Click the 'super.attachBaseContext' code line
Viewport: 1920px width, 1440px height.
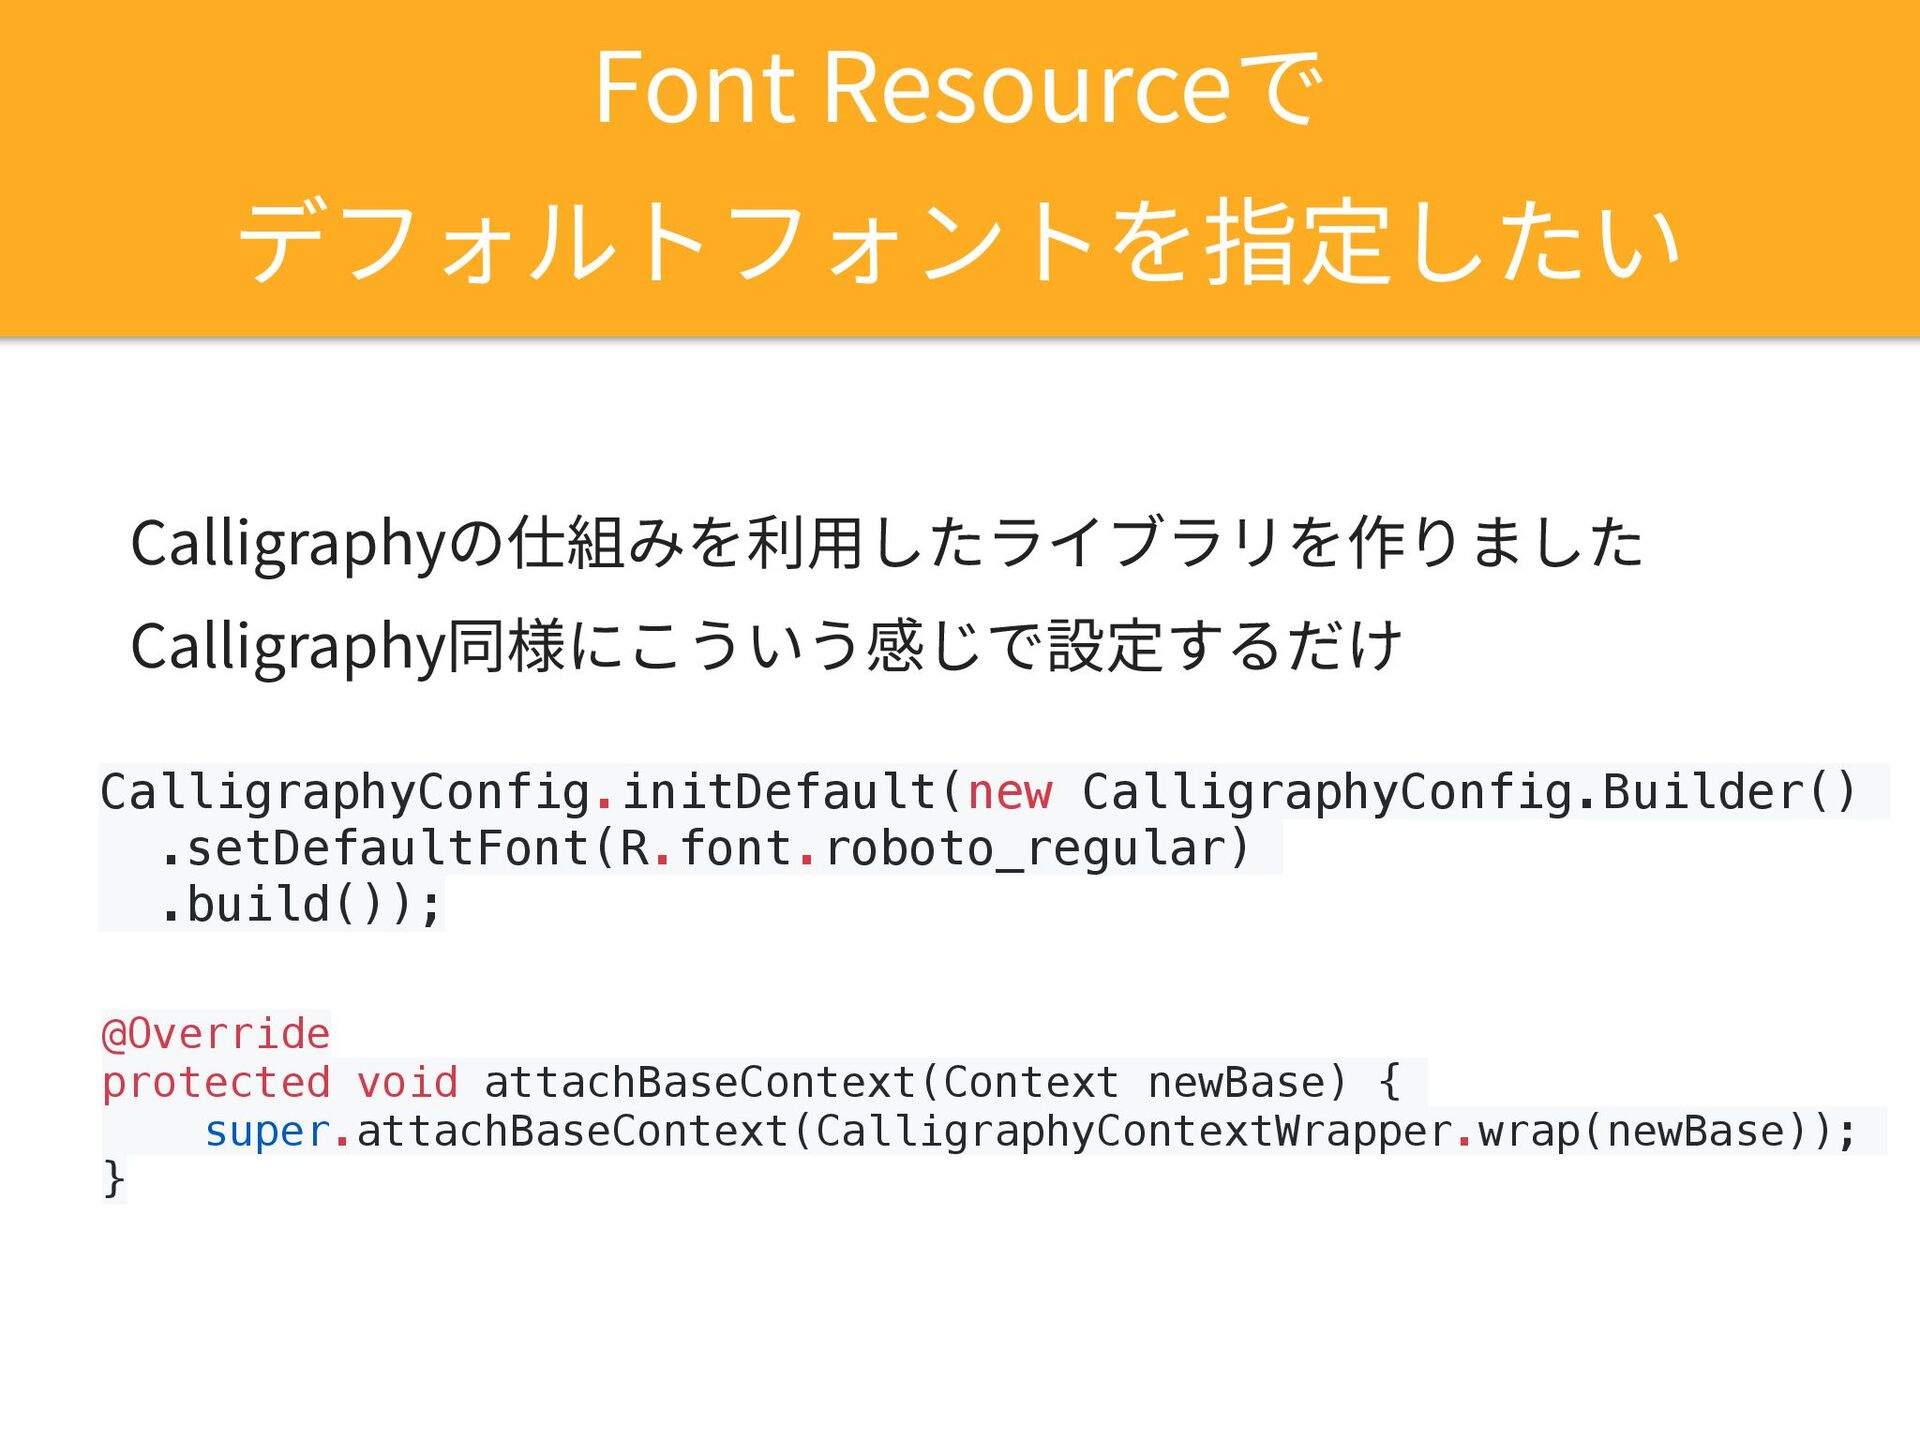pos(1030,1132)
